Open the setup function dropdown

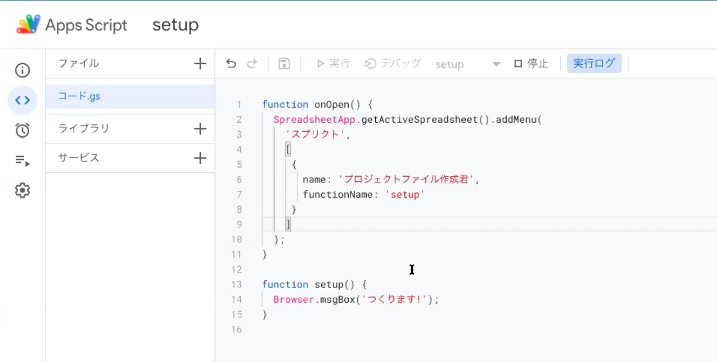(x=468, y=64)
